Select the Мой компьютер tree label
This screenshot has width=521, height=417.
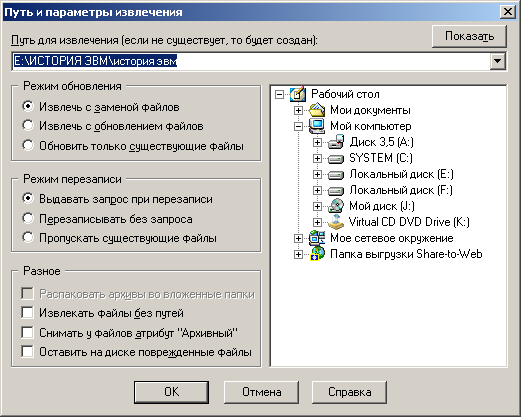(371, 126)
